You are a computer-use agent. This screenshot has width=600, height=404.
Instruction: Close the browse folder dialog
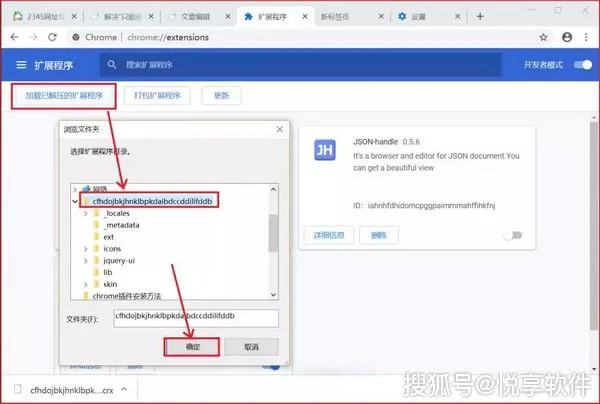click(280, 129)
